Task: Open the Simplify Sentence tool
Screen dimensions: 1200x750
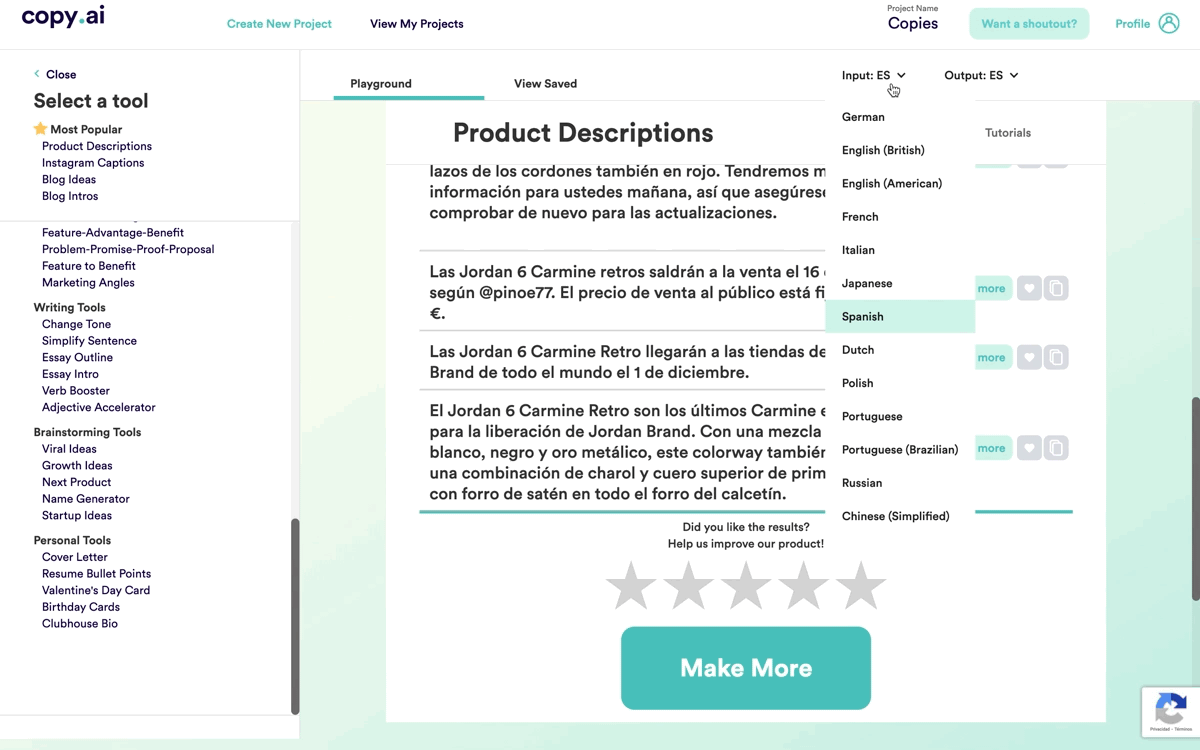Action: tap(89, 341)
